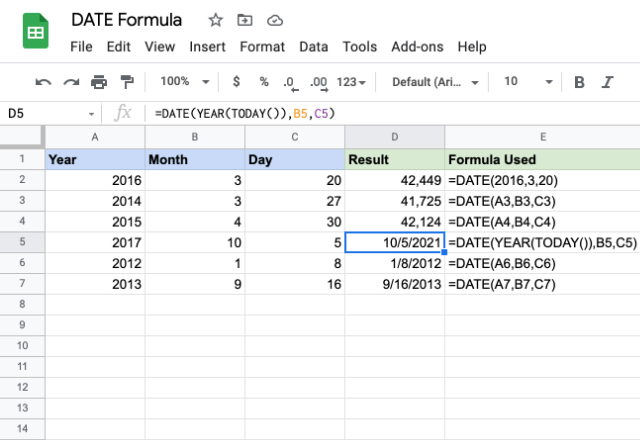Increase decimal places
The image size is (640, 440).
(x=319, y=83)
